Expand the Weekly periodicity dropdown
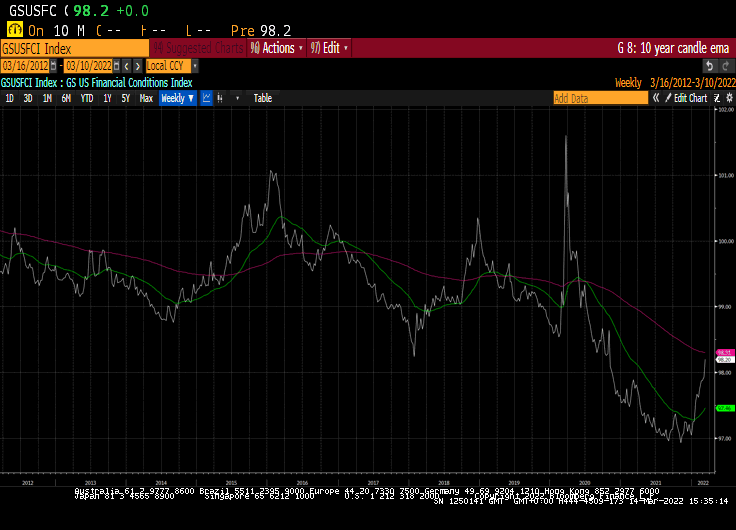Viewport: 736px width, 530px height. 178,98
